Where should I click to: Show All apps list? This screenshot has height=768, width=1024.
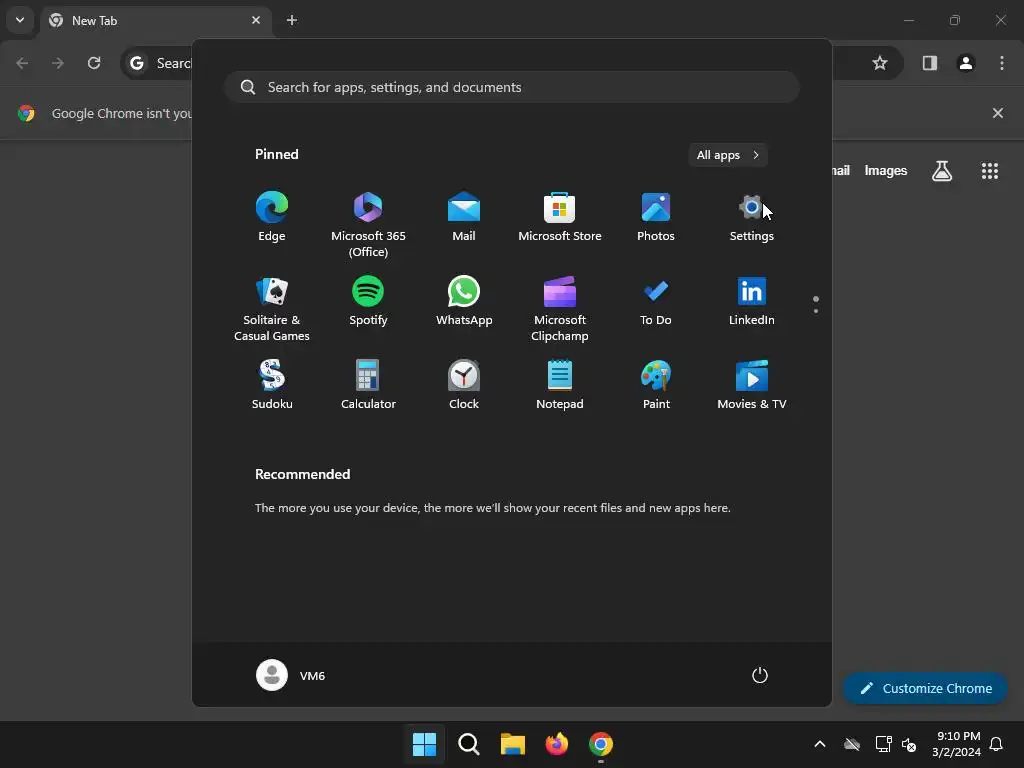click(728, 155)
